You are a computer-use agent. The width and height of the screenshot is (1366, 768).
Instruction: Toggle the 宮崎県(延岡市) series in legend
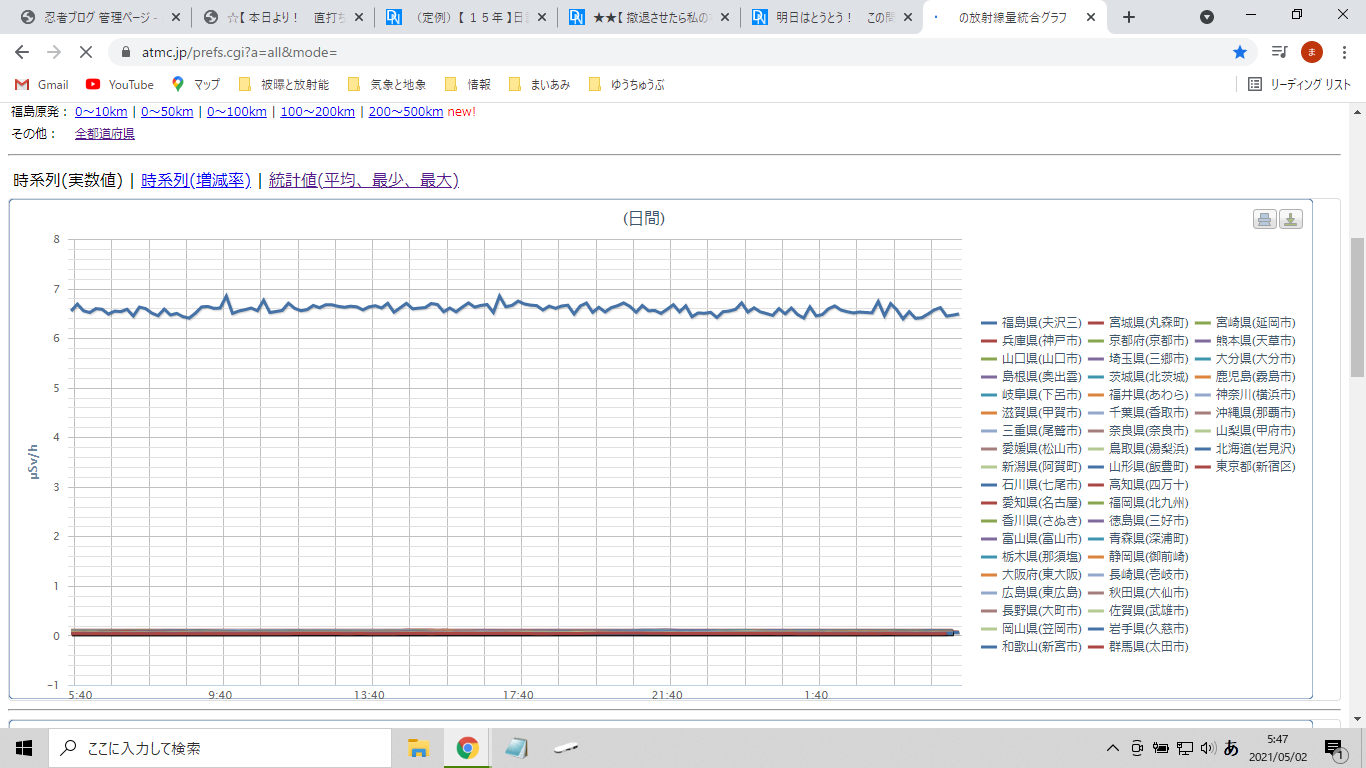[x=1246, y=323]
